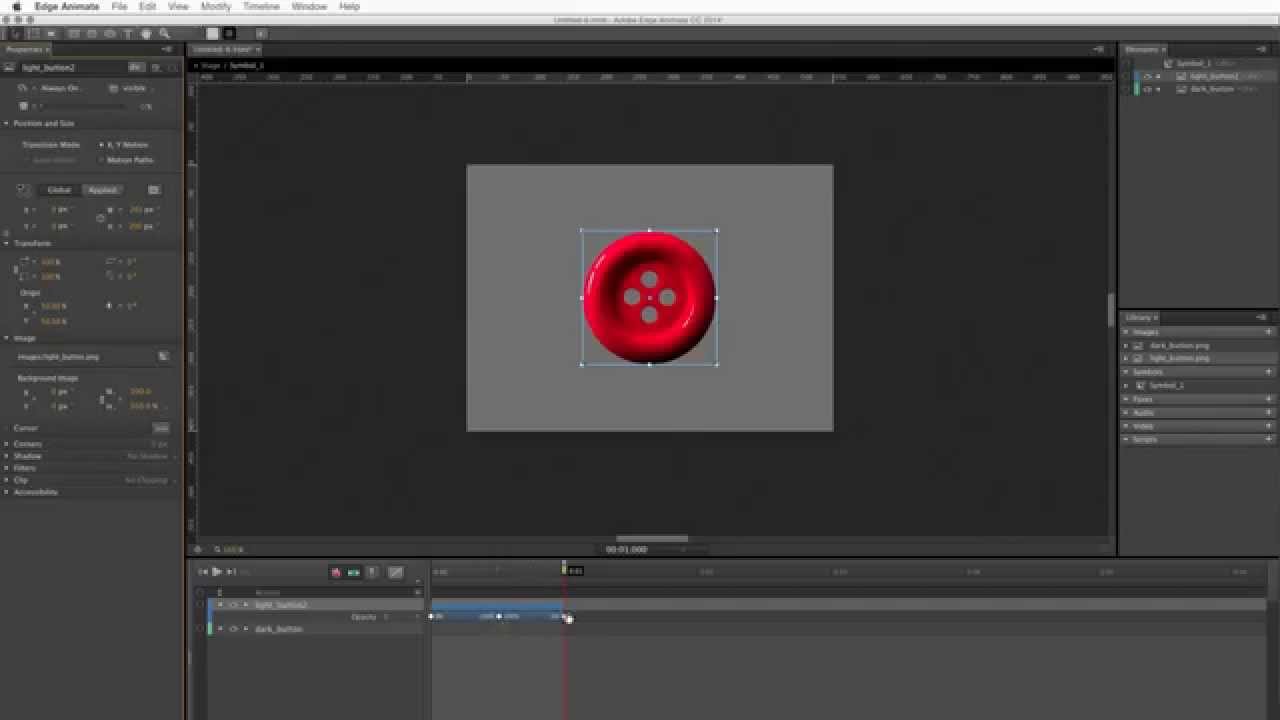Toggle the Pin on the timeline
The image size is (1280, 720).
[372, 572]
